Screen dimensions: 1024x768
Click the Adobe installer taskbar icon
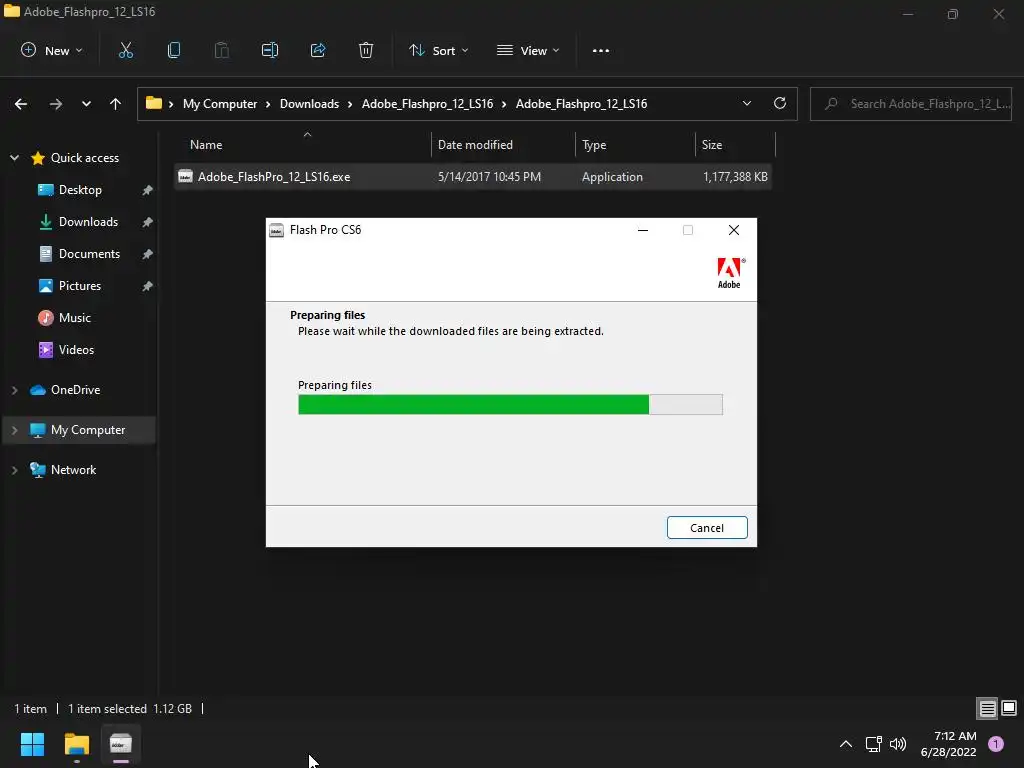tap(121, 744)
